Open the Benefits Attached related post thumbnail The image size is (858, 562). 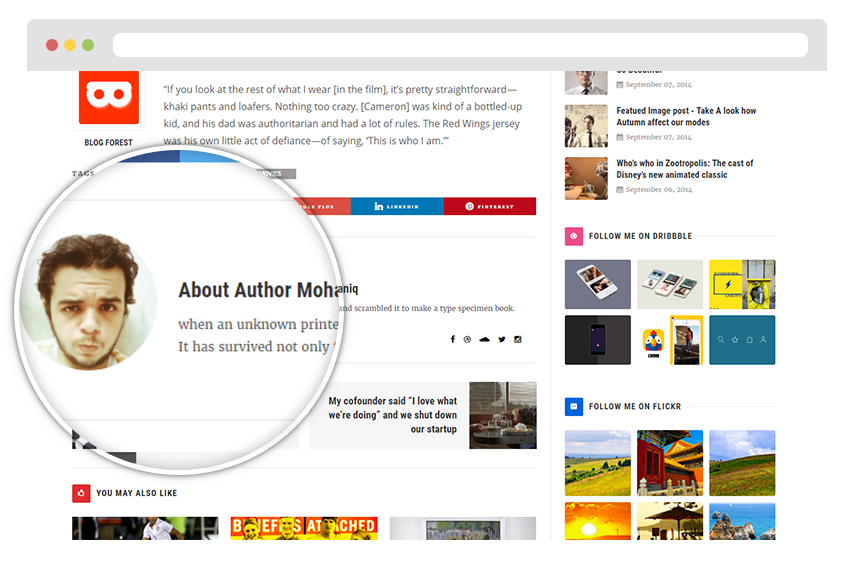(304, 529)
